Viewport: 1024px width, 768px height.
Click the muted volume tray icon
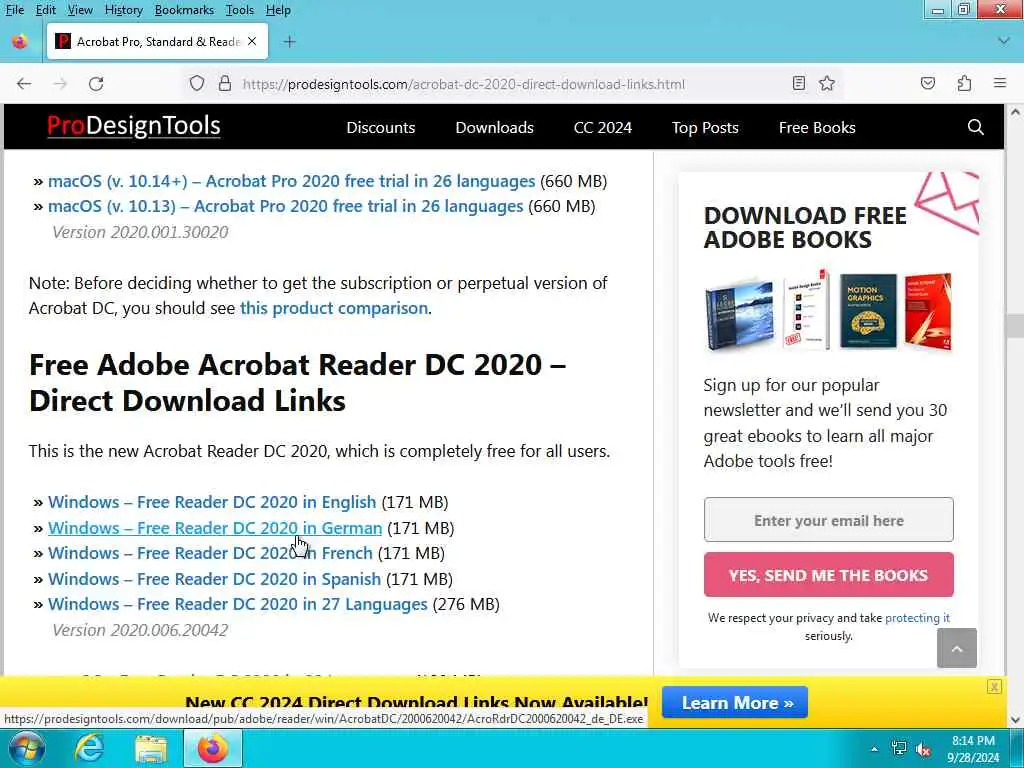pyautogui.click(x=923, y=749)
